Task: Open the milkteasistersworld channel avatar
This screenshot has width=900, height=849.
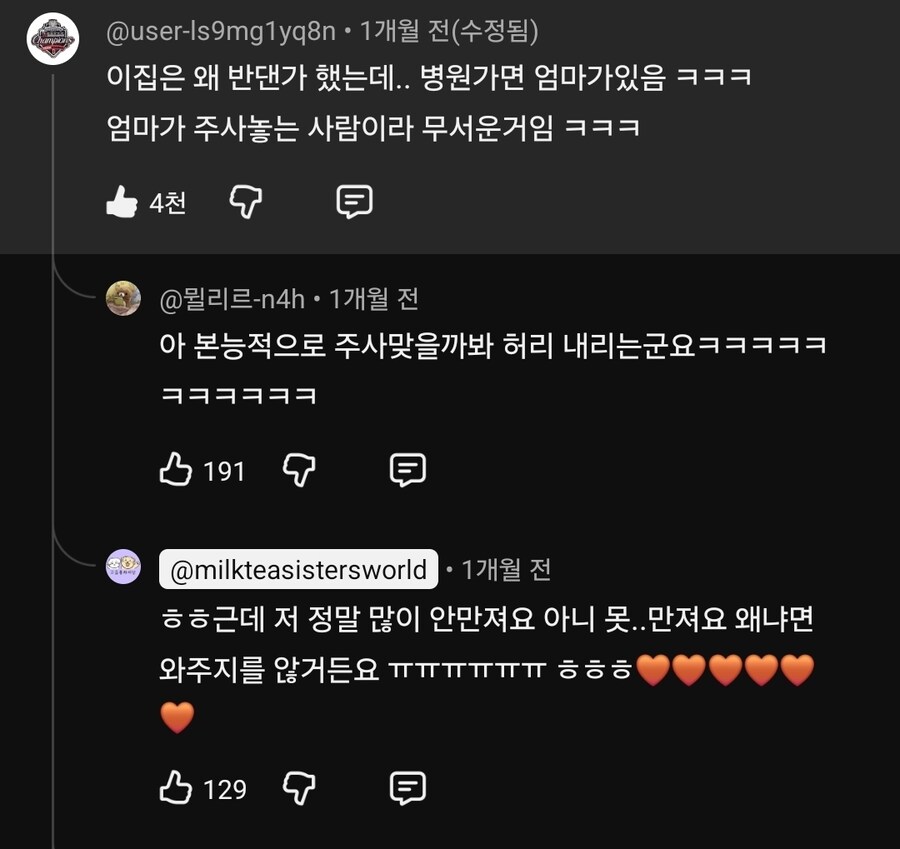Action: (123, 567)
